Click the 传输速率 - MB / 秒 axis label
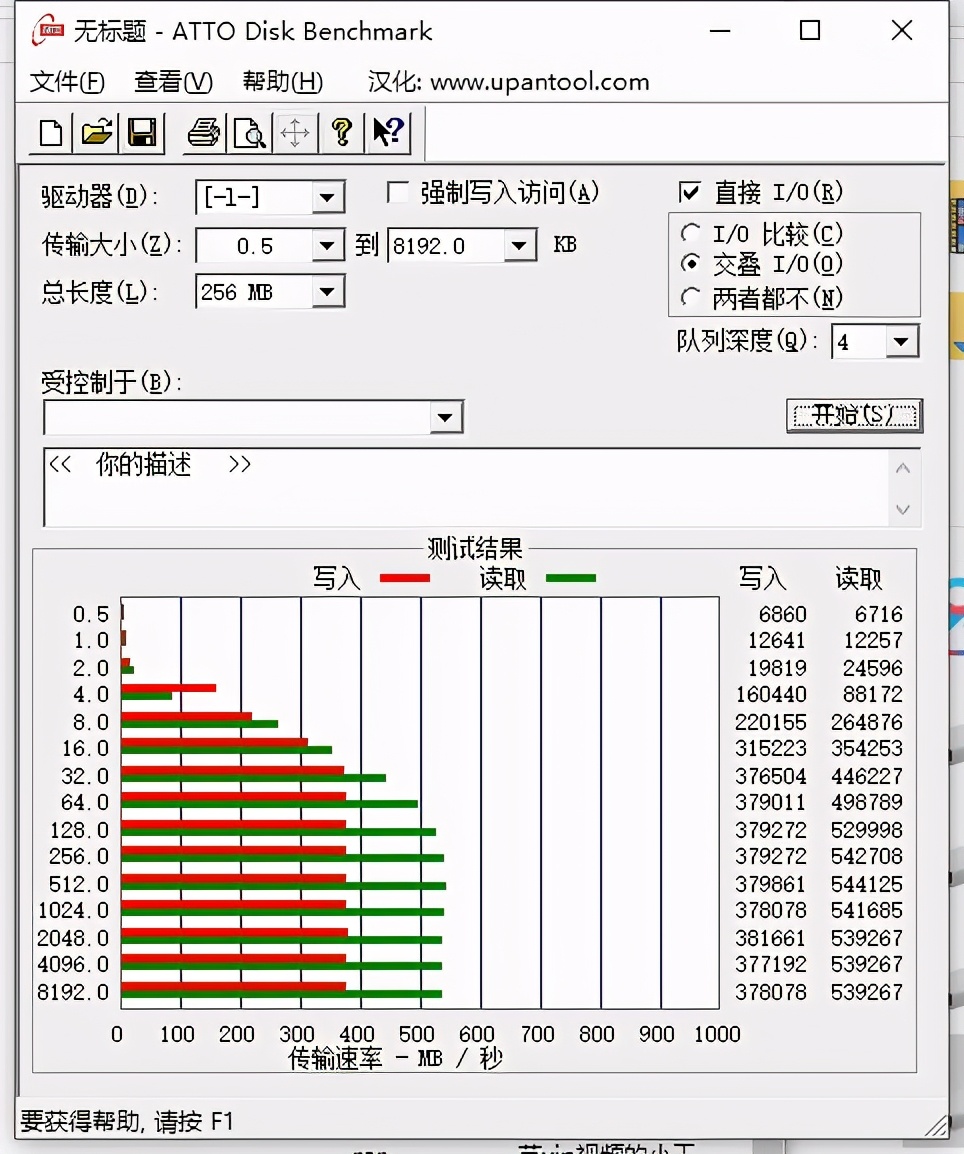 (395, 1059)
